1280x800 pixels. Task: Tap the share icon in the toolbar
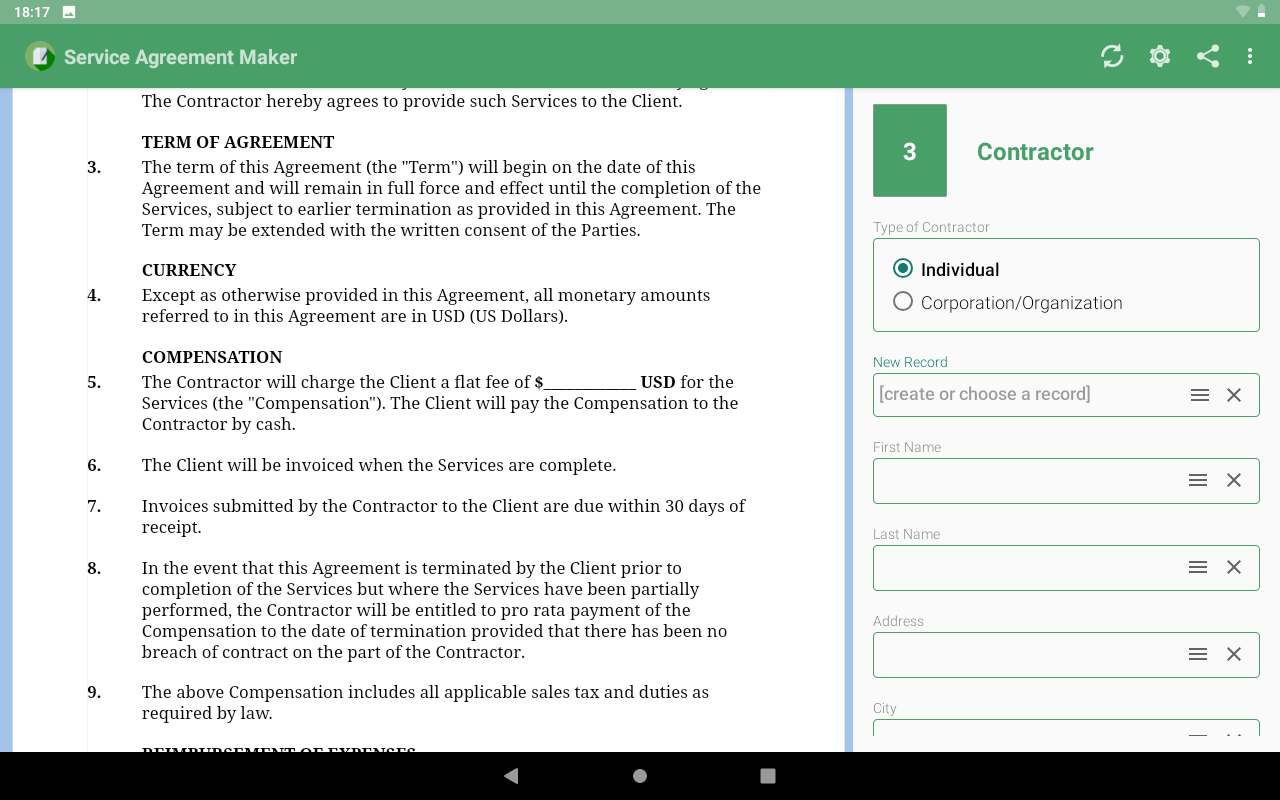pos(1208,56)
